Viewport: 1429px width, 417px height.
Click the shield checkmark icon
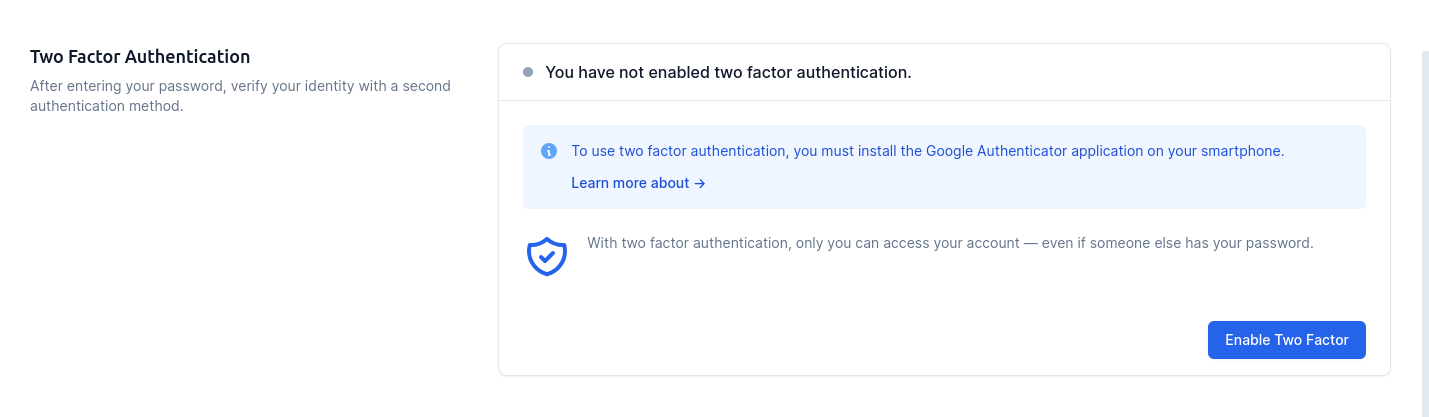[x=547, y=256]
